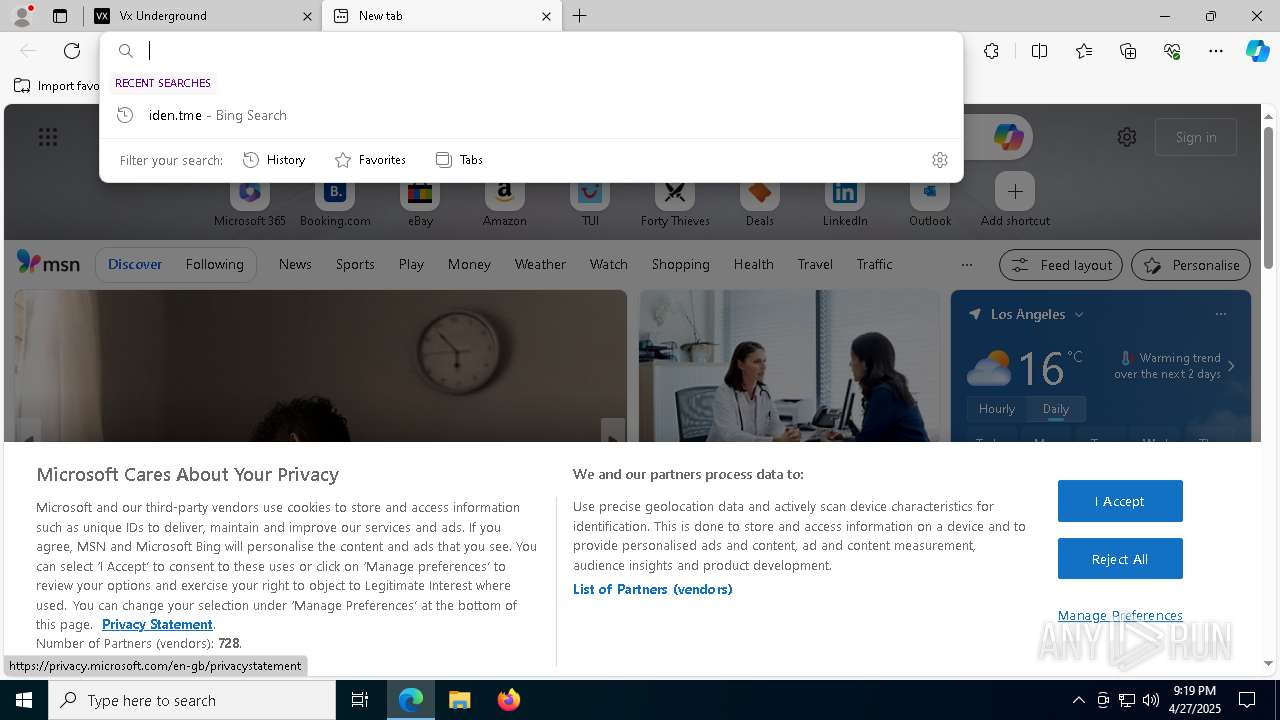Open Deals shortcut tile
The width and height of the screenshot is (1280, 720).
(x=760, y=203)
